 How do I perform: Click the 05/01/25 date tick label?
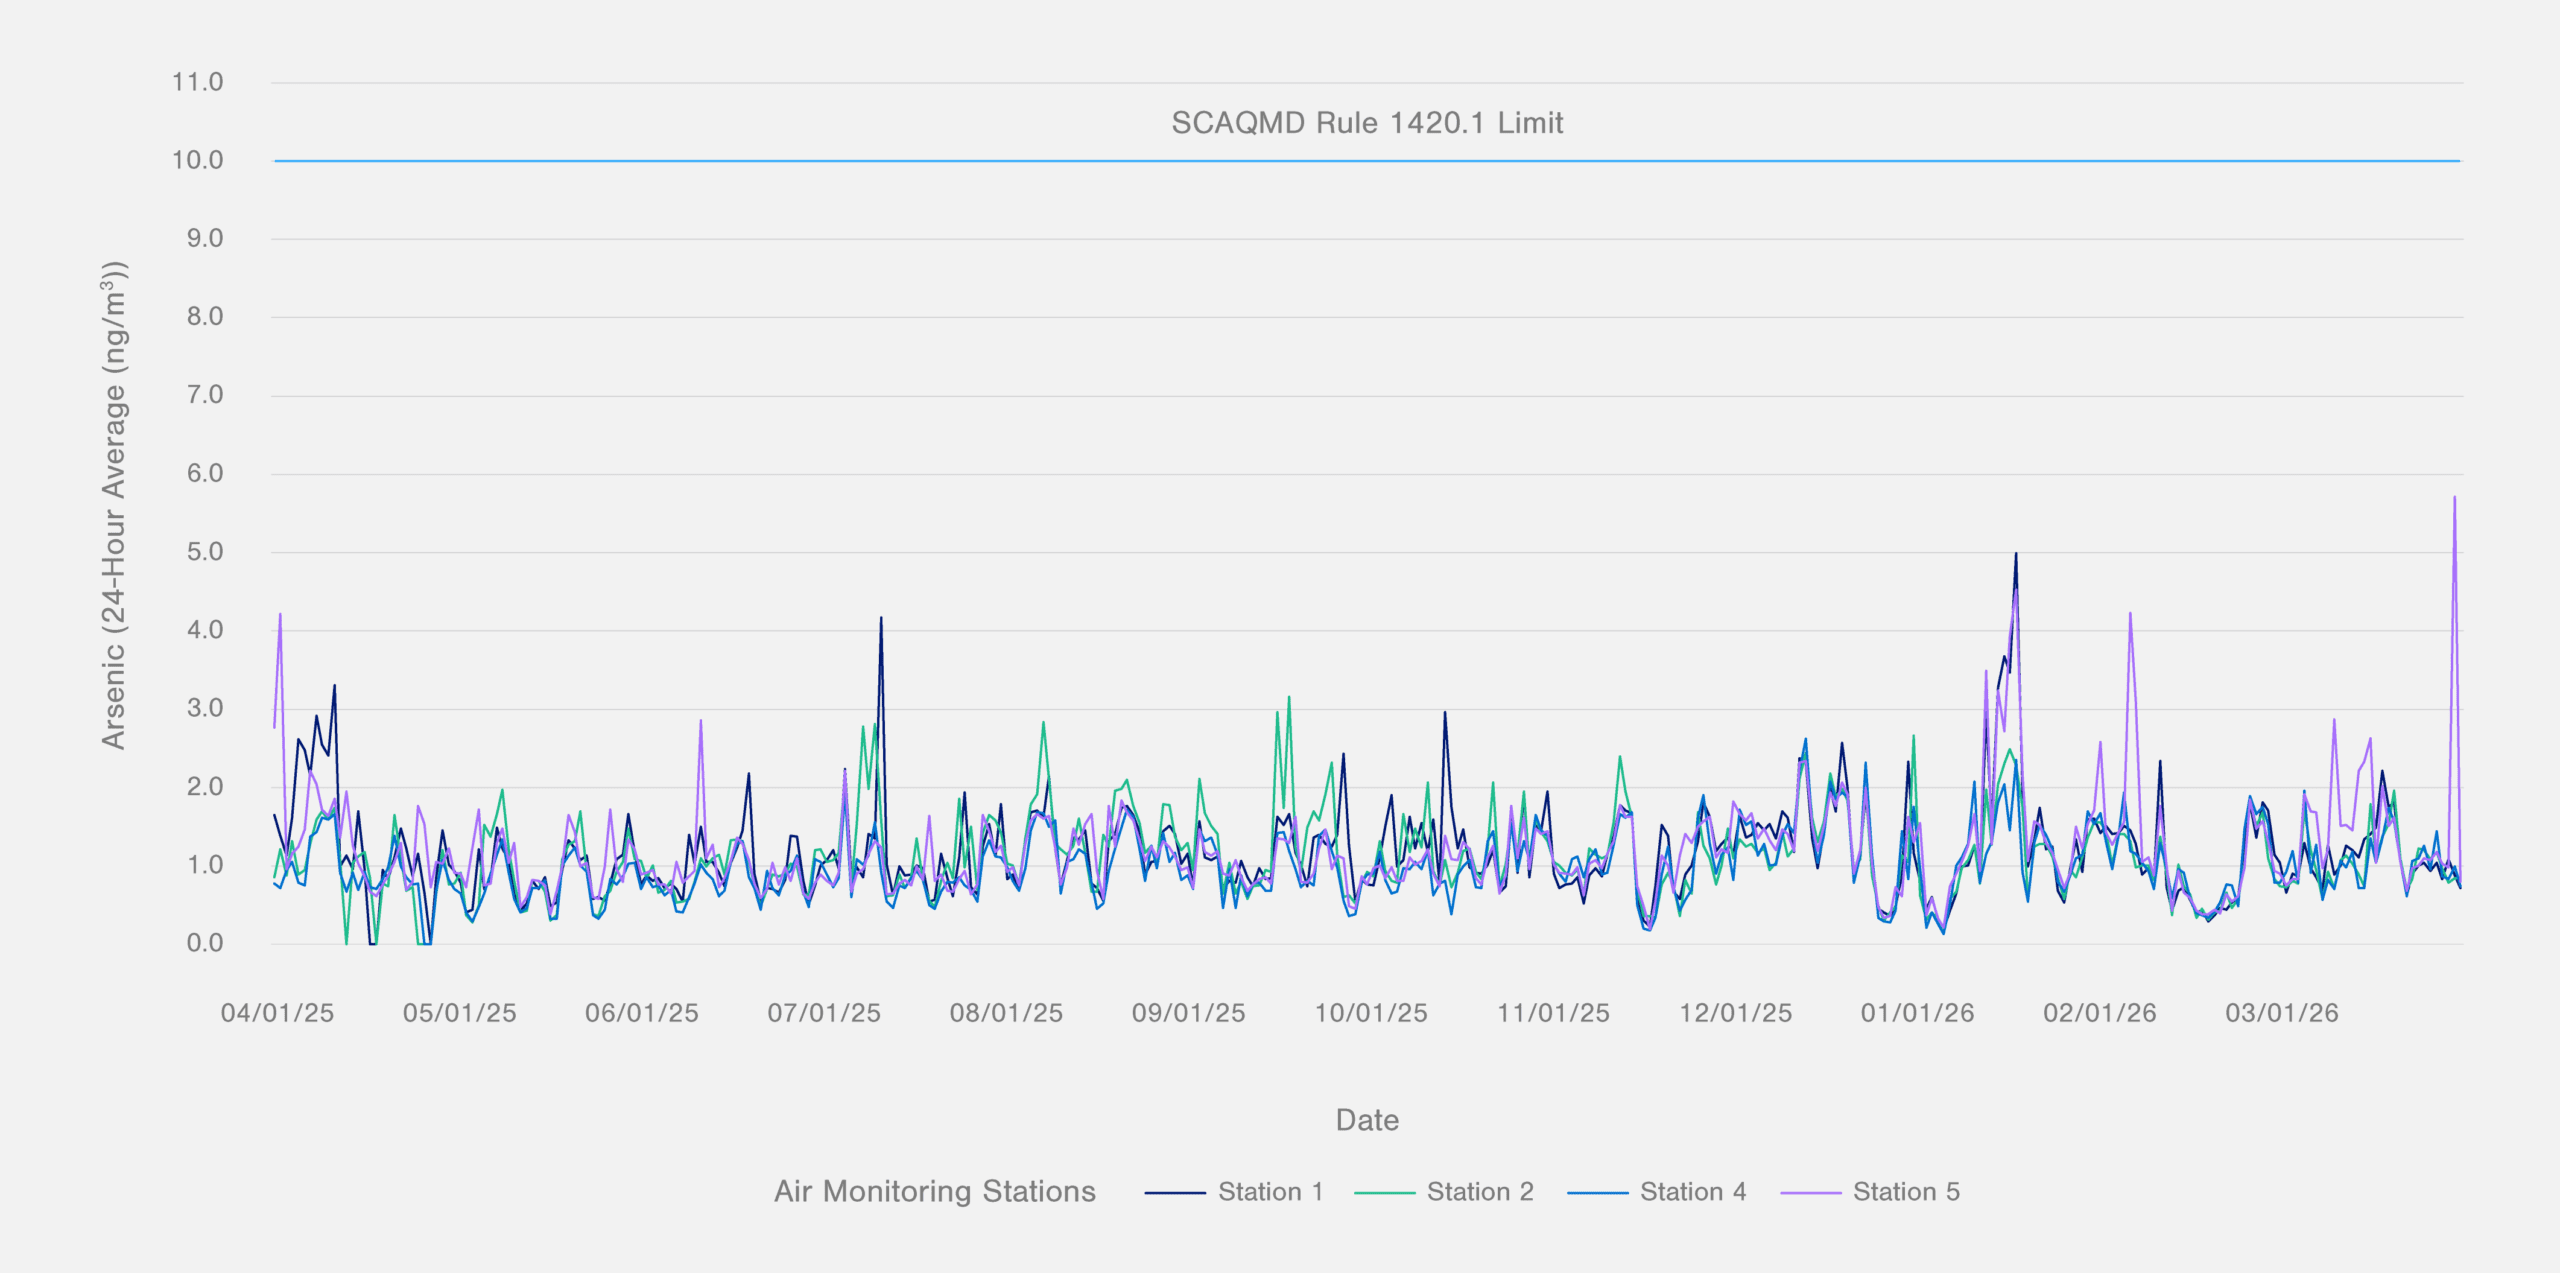pyautogui.click(x=460, y=1013)
